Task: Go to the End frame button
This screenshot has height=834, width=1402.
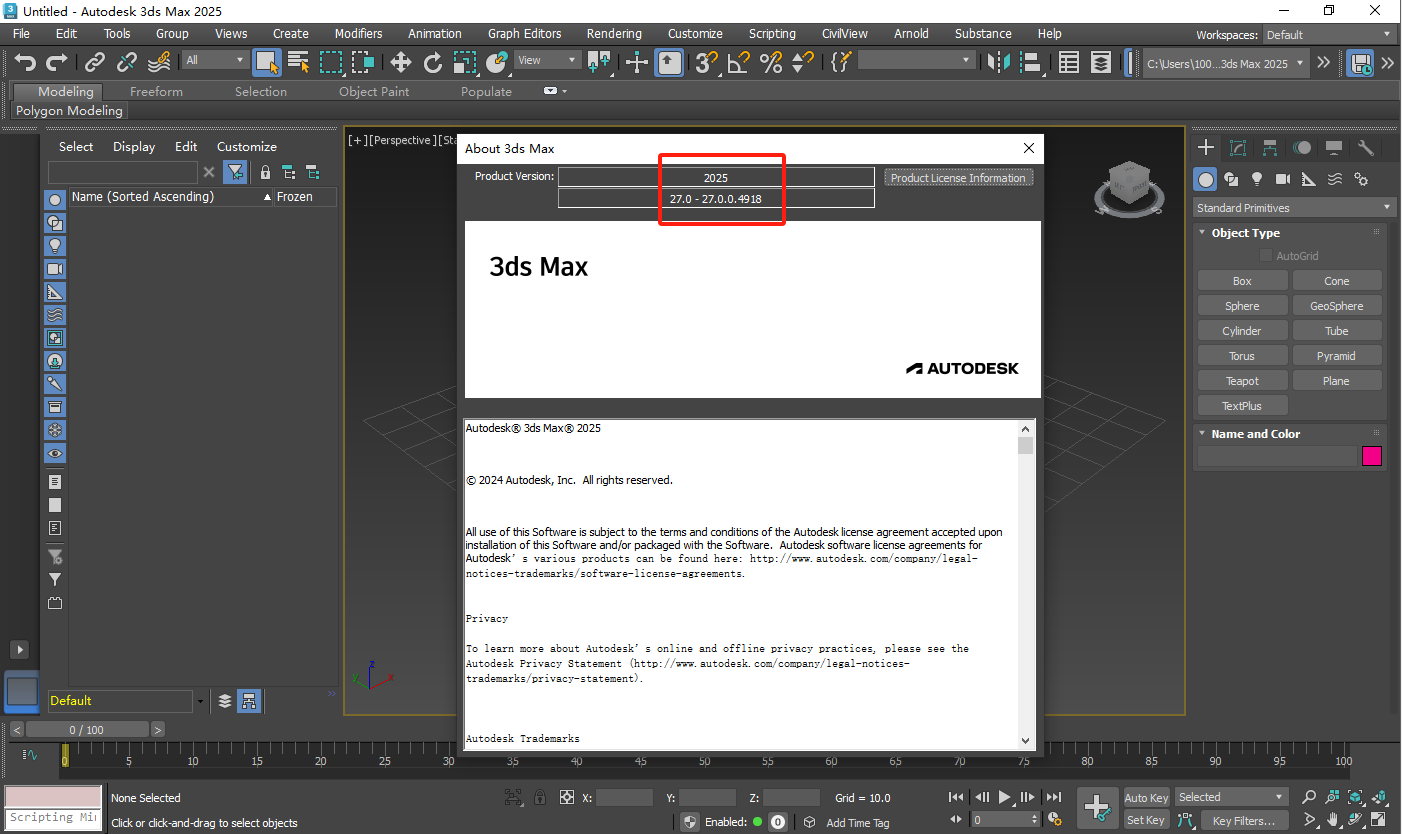Action: point(1053,797)
